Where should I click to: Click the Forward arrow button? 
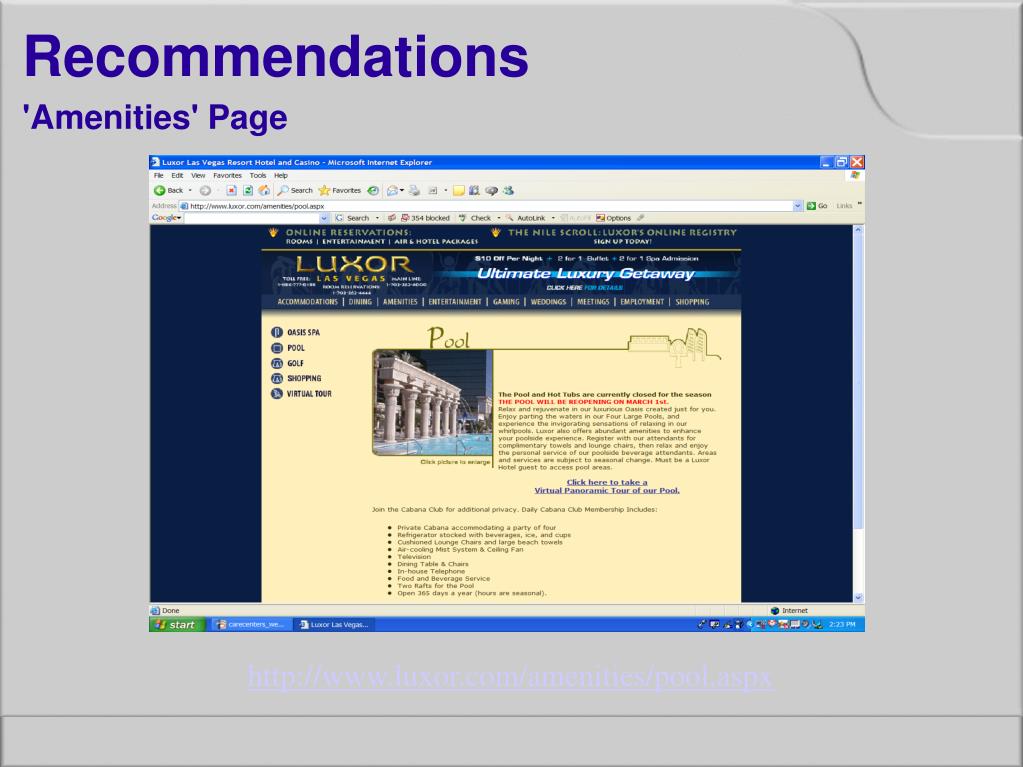point(206,190)
